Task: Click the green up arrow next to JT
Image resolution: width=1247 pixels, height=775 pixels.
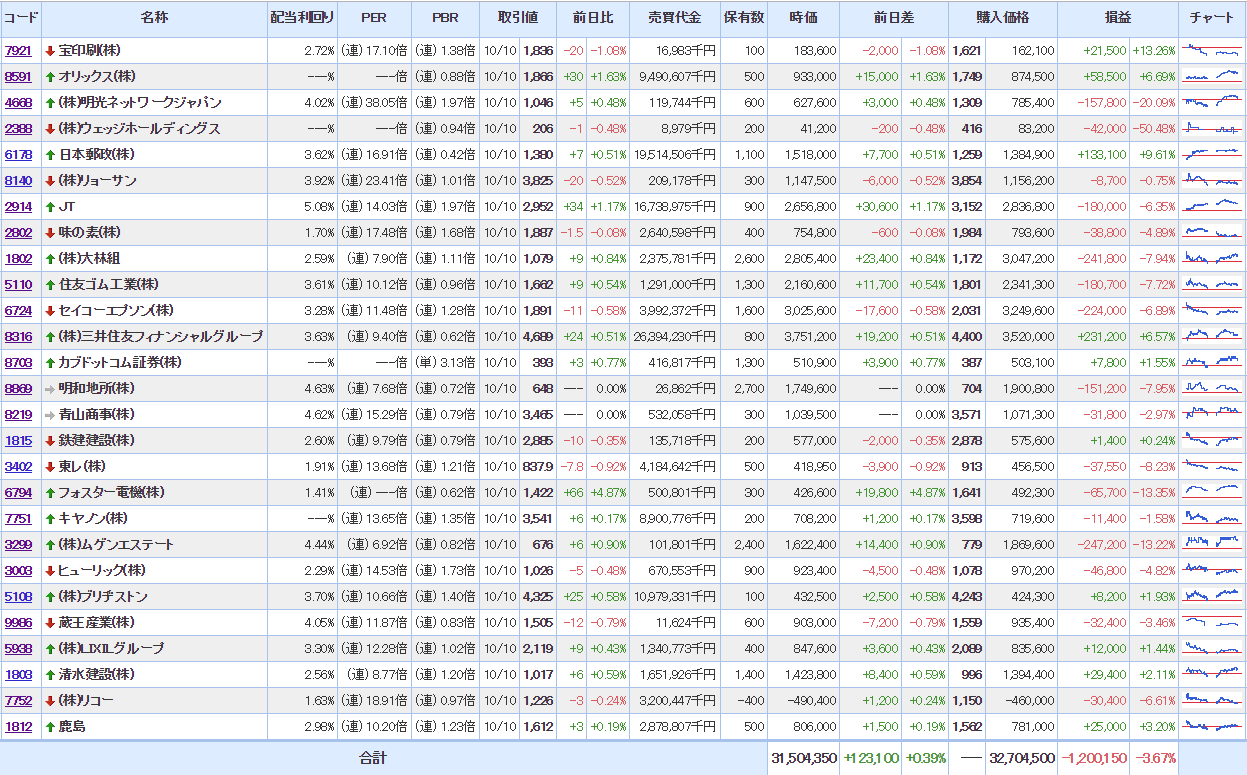Action: [x=50, y=207]
